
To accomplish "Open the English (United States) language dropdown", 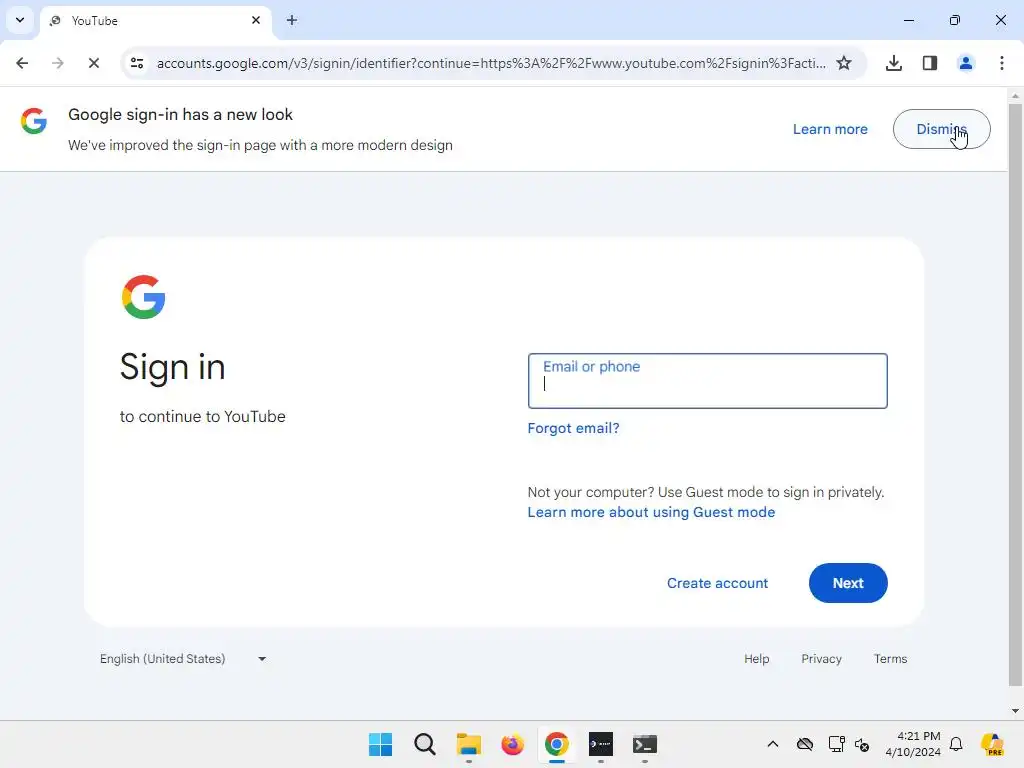I will click(x=183, y=658).
